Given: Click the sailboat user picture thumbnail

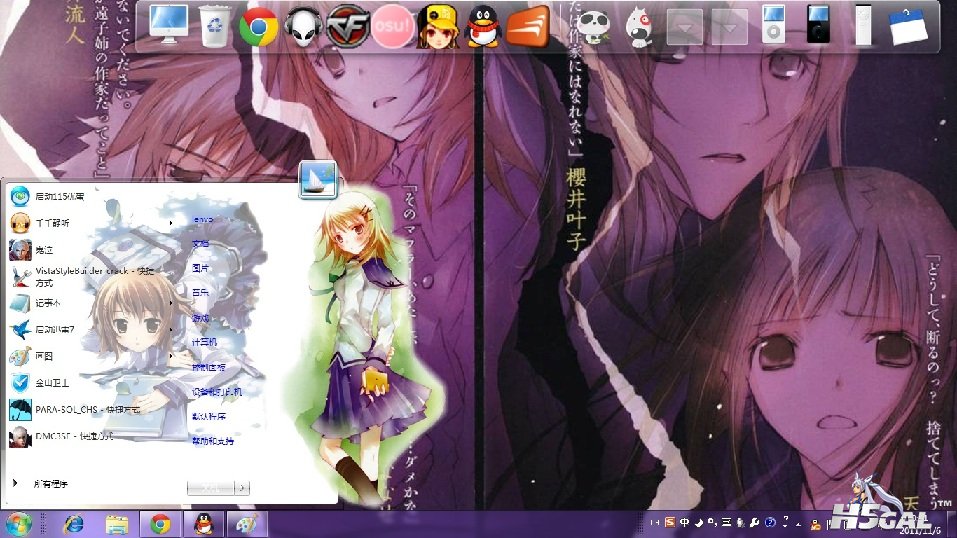Looking at the screenshot, I should [318, 180].
